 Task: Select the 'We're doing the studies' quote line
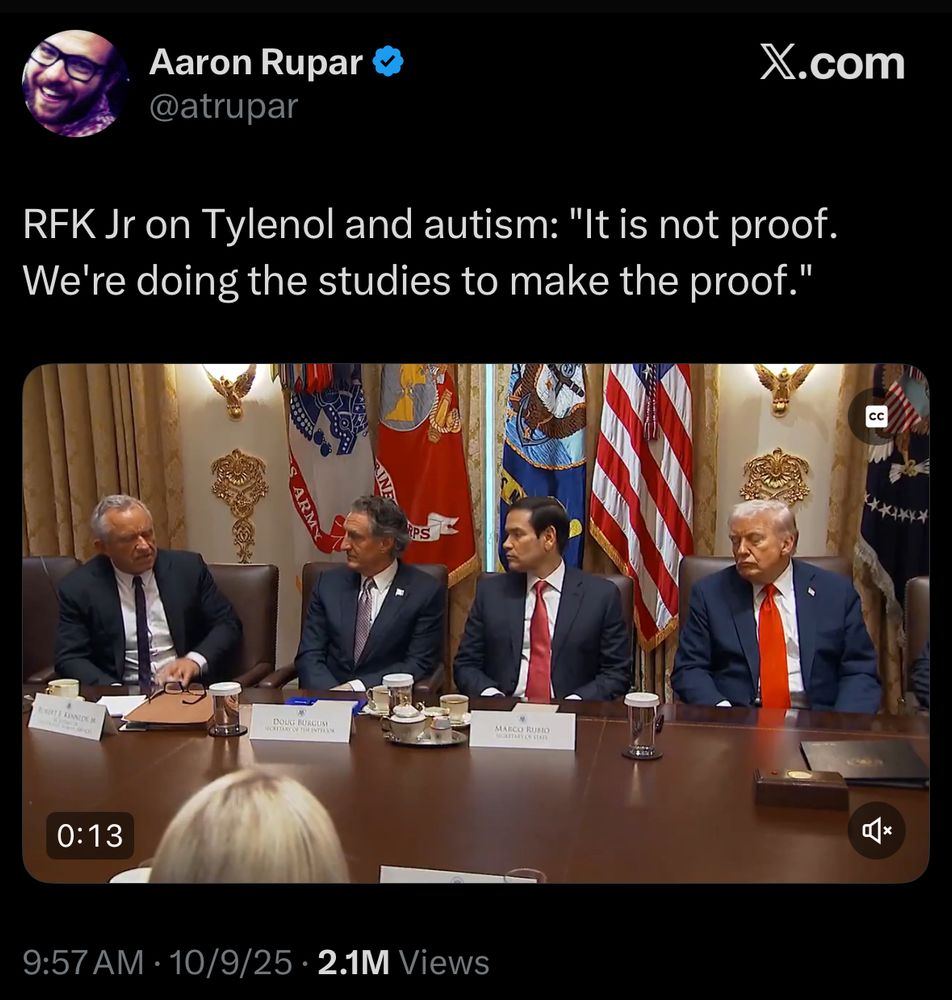(418, 280)
